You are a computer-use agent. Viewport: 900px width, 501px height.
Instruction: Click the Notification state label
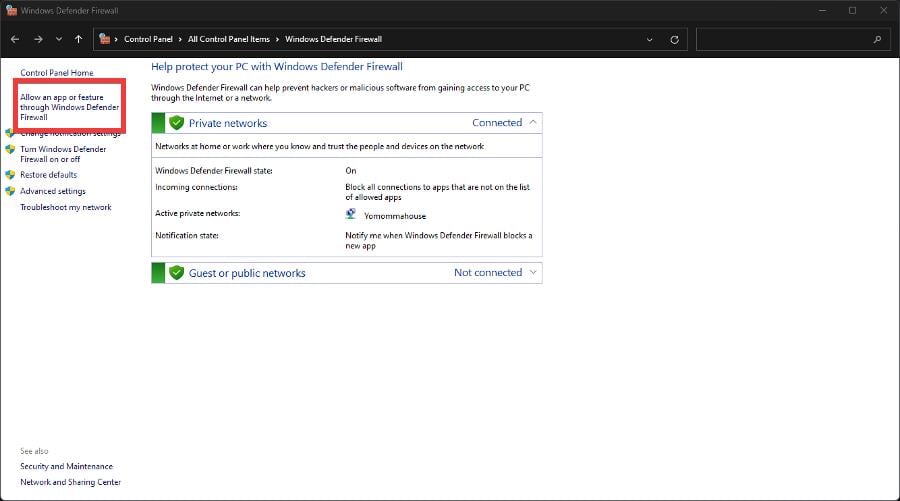click(187, 235)
